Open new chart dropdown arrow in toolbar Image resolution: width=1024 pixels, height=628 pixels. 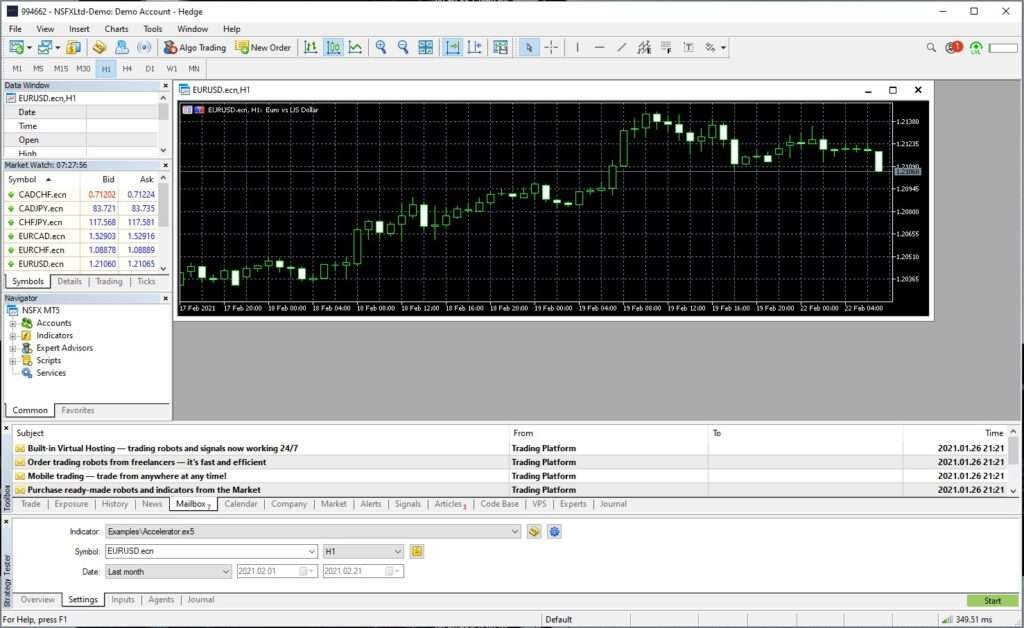point(29,48)
